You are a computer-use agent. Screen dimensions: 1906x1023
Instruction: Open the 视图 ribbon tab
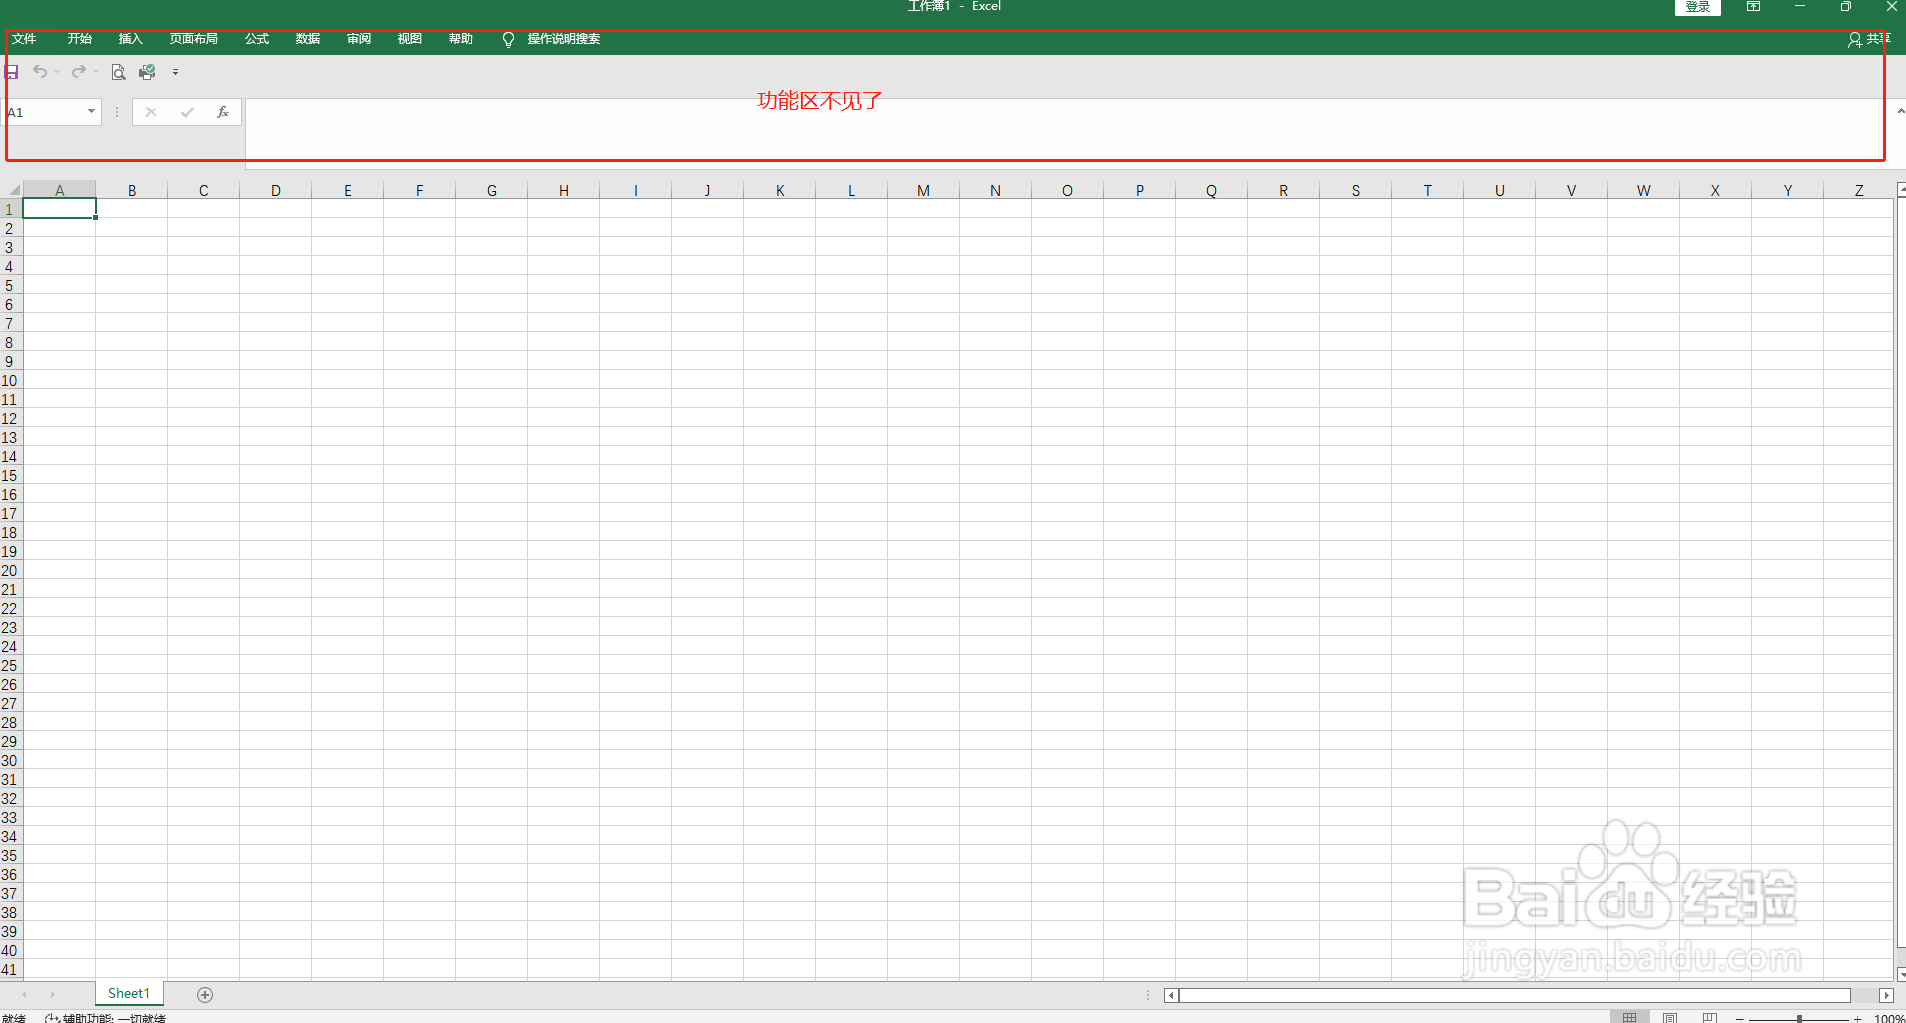coord(410,39)
